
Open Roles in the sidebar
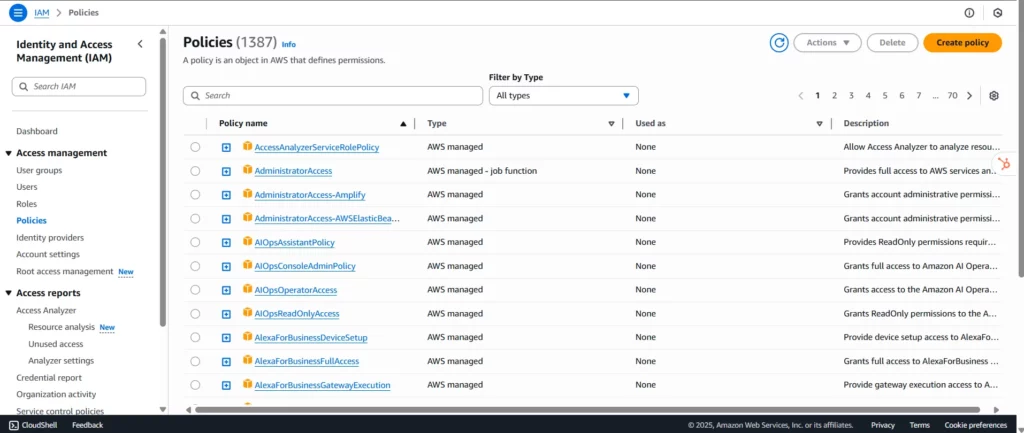(27, 204)
